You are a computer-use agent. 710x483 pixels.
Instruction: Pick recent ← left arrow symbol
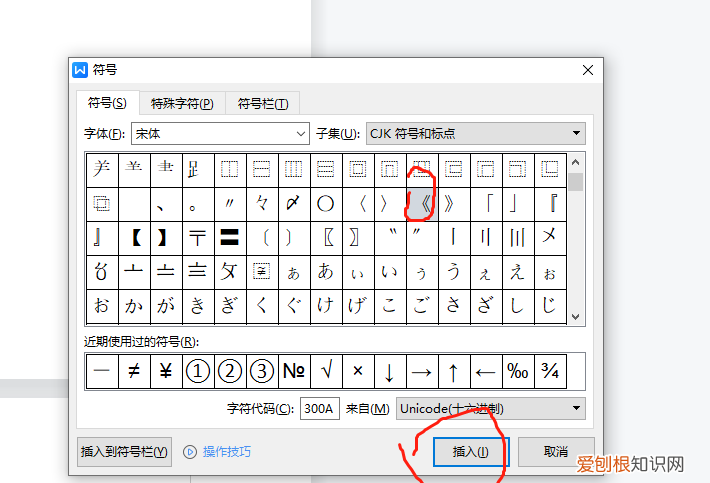pyautogui.click(x=486, y=372)
